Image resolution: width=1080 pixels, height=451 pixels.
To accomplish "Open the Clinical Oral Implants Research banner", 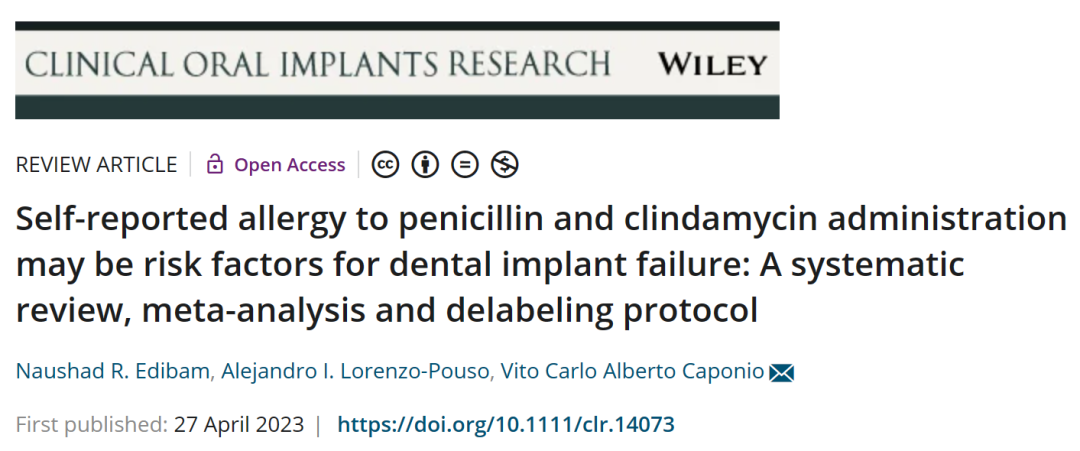I will point(397,70).
